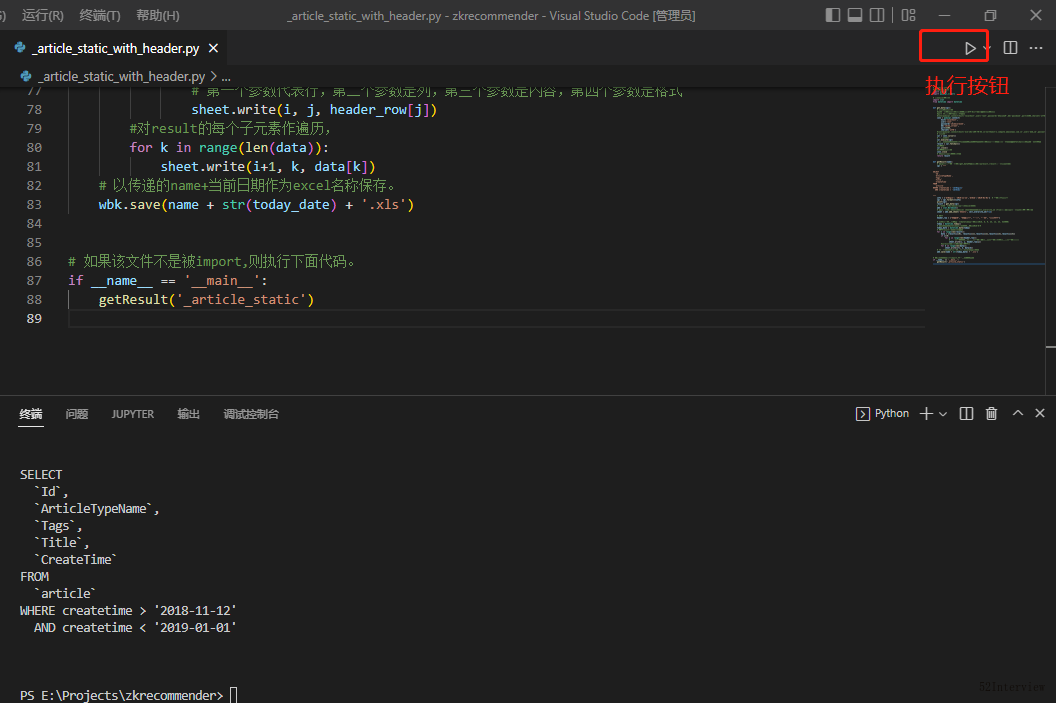Image resolution: width=1056 pixels, height=703 pixels.
Task: Click breadcrumb file _article_static_with_header.py
Action: point(121,77)
